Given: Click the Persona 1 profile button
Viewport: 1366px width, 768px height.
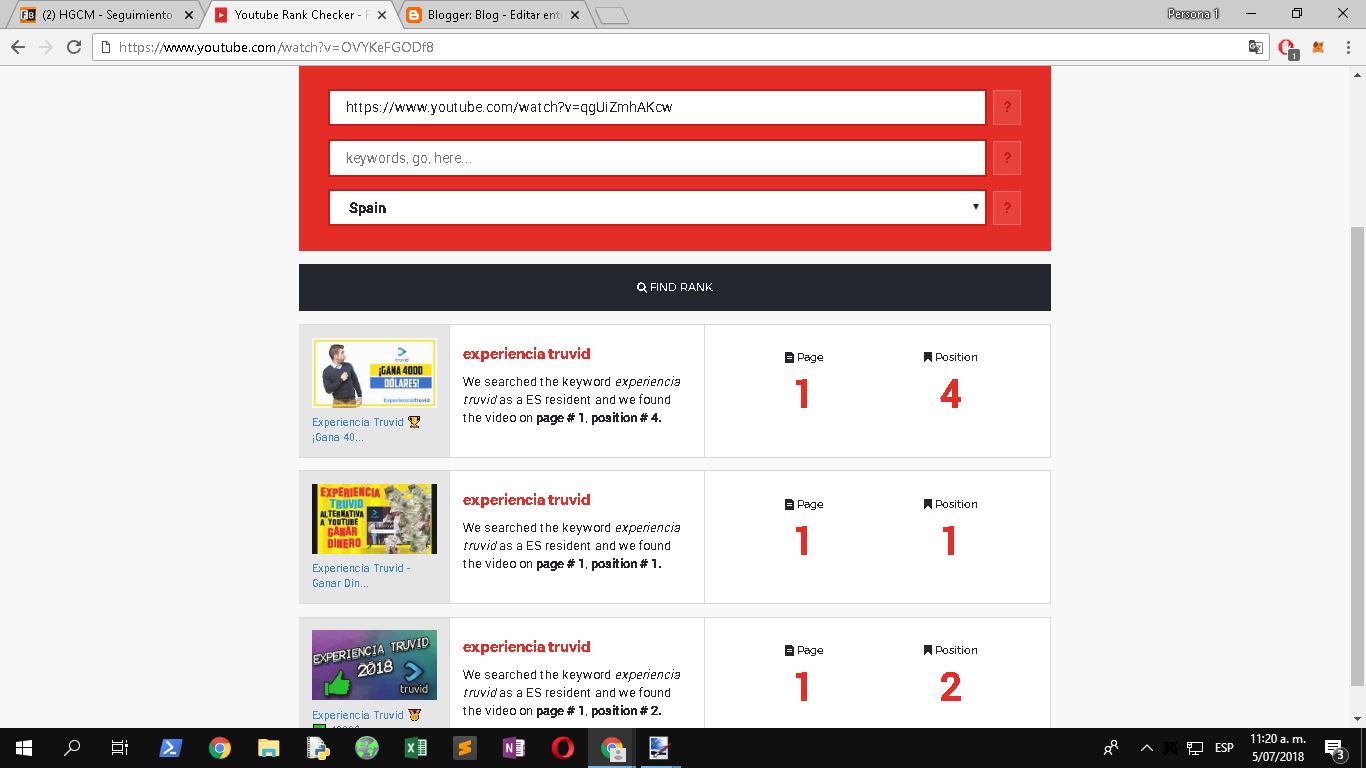Looking at the screenshot, I should tap(1193, 14).
